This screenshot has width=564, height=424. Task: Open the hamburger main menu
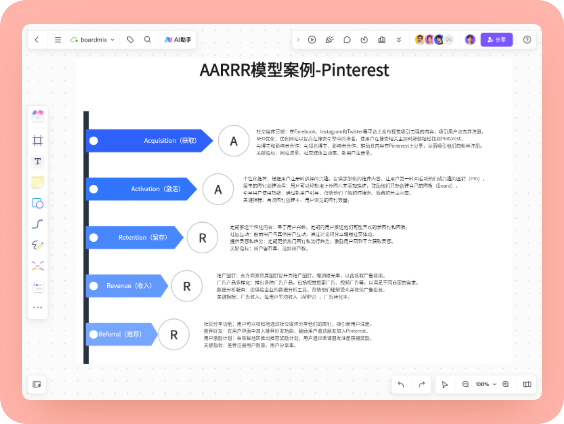pyautogui.click(x=58, y=40)
